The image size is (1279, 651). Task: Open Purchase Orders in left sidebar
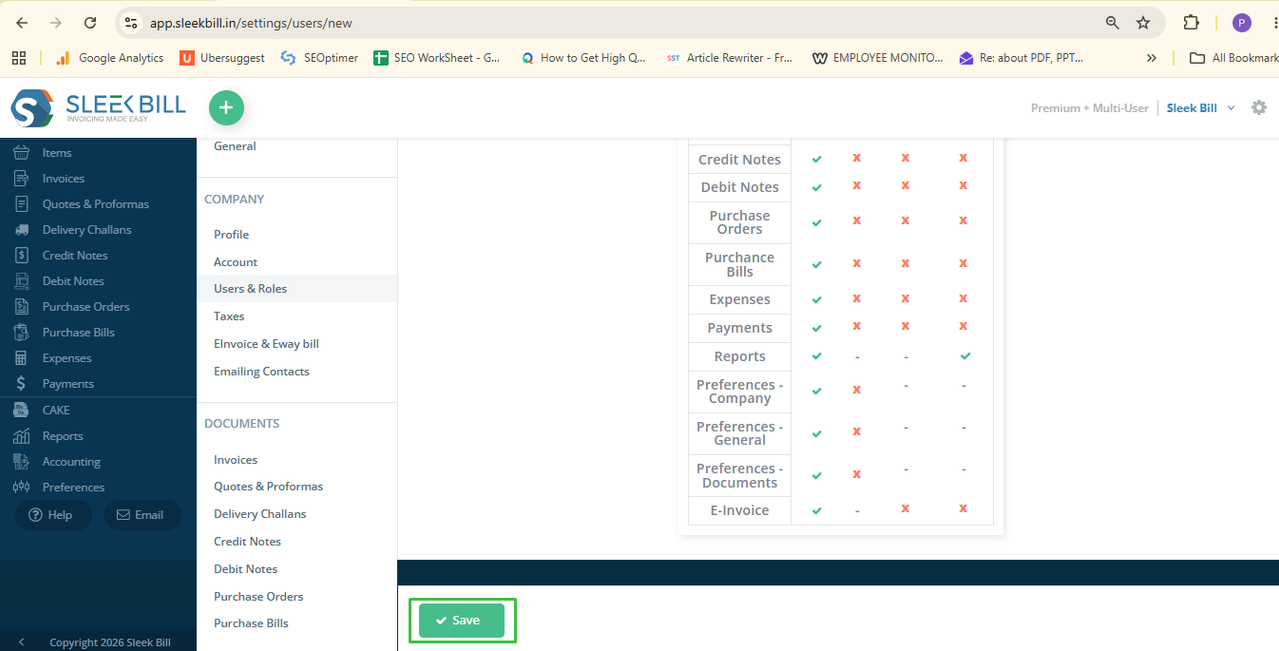(86, 306)
